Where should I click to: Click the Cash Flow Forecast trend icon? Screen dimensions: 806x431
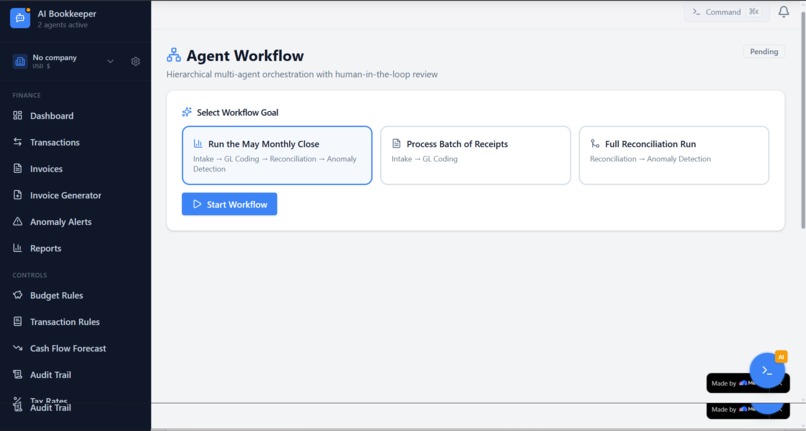[x=17, y=348]
